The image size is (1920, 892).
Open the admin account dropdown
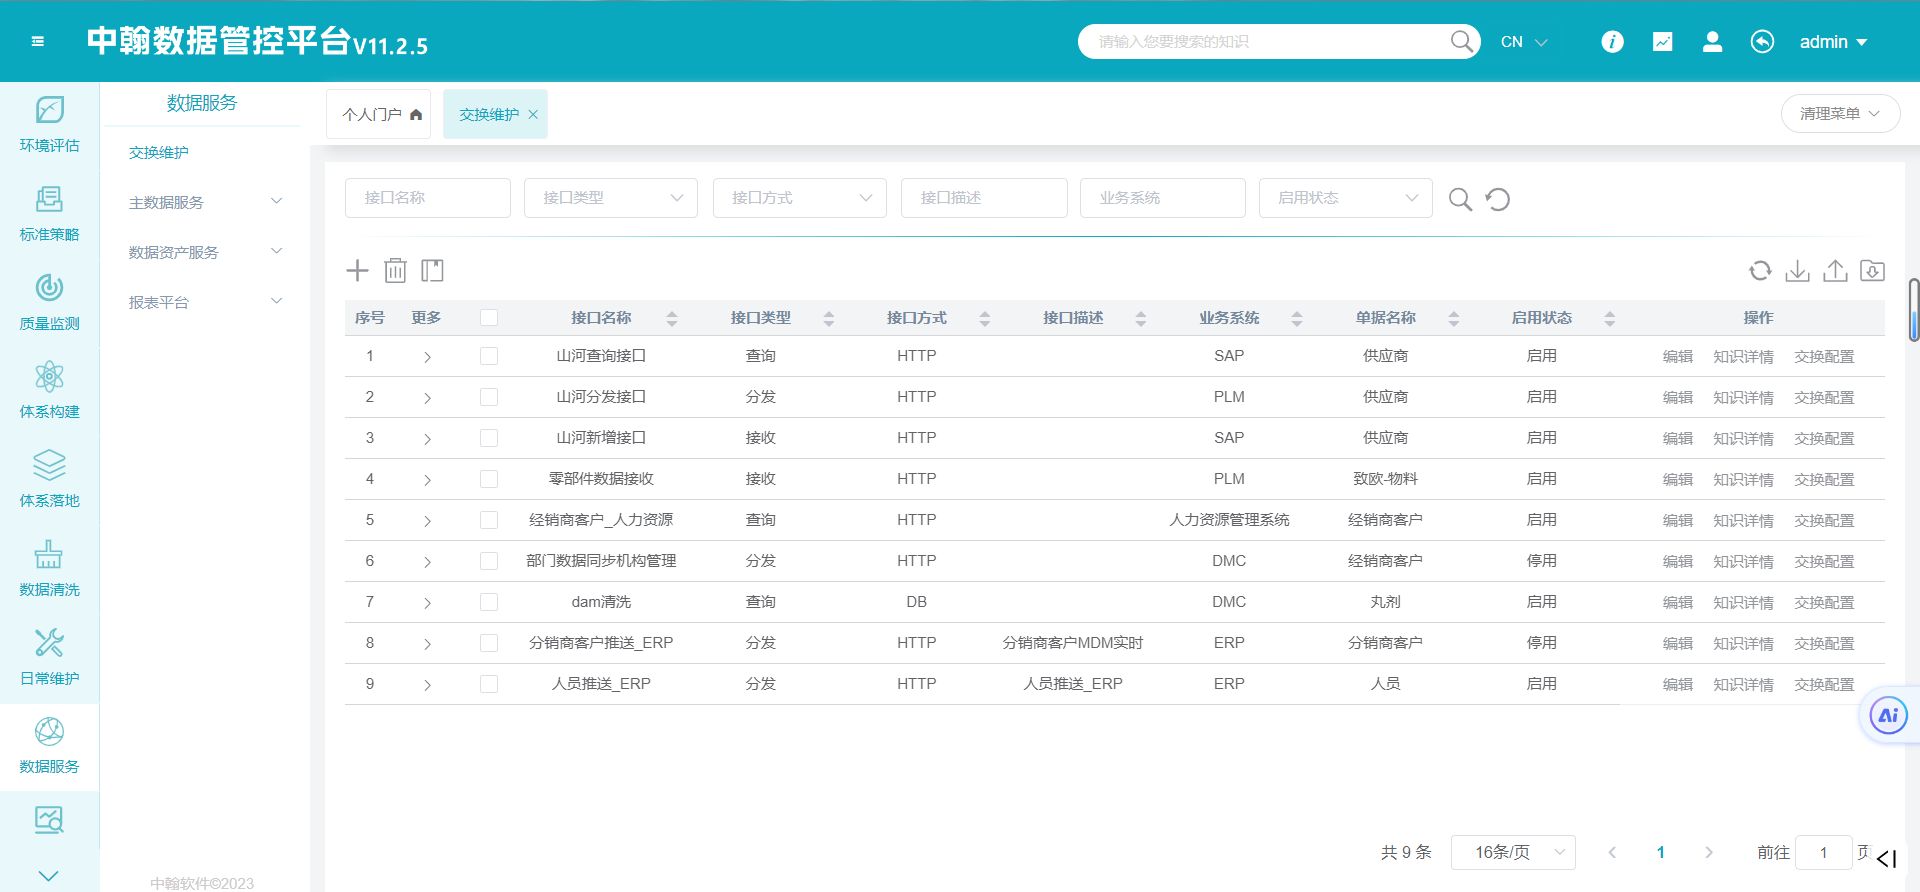coord(1834,42)
